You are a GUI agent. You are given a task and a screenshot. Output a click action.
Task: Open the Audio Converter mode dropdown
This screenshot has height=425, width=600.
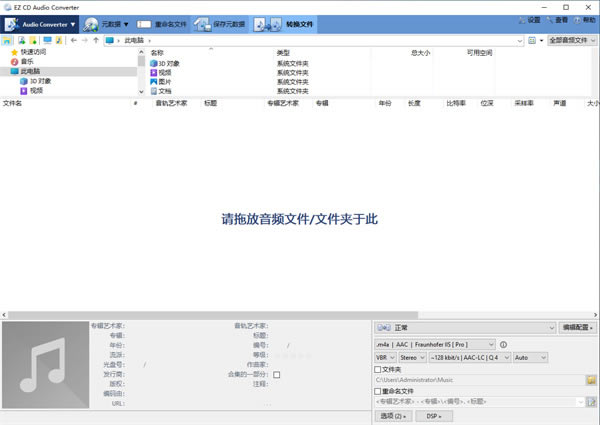click(39, 24)
